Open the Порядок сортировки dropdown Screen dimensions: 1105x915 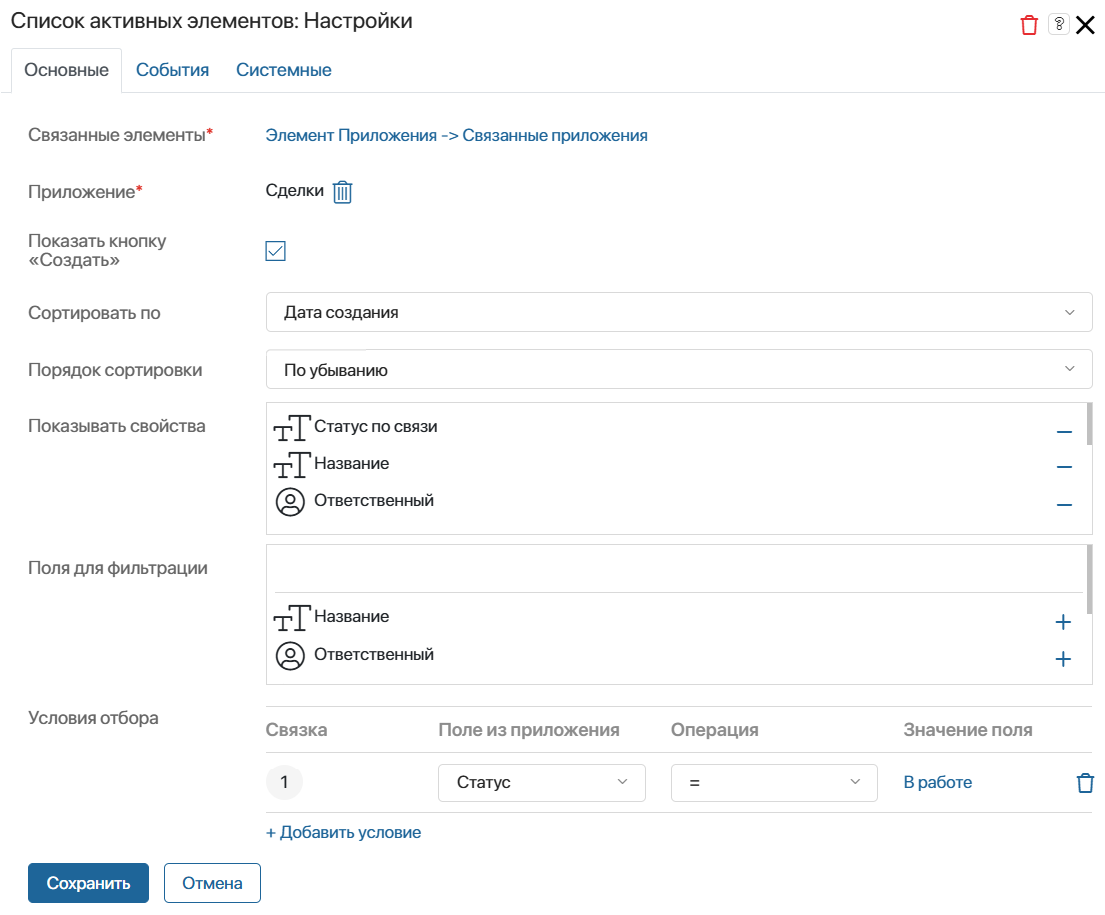point(679,369)
